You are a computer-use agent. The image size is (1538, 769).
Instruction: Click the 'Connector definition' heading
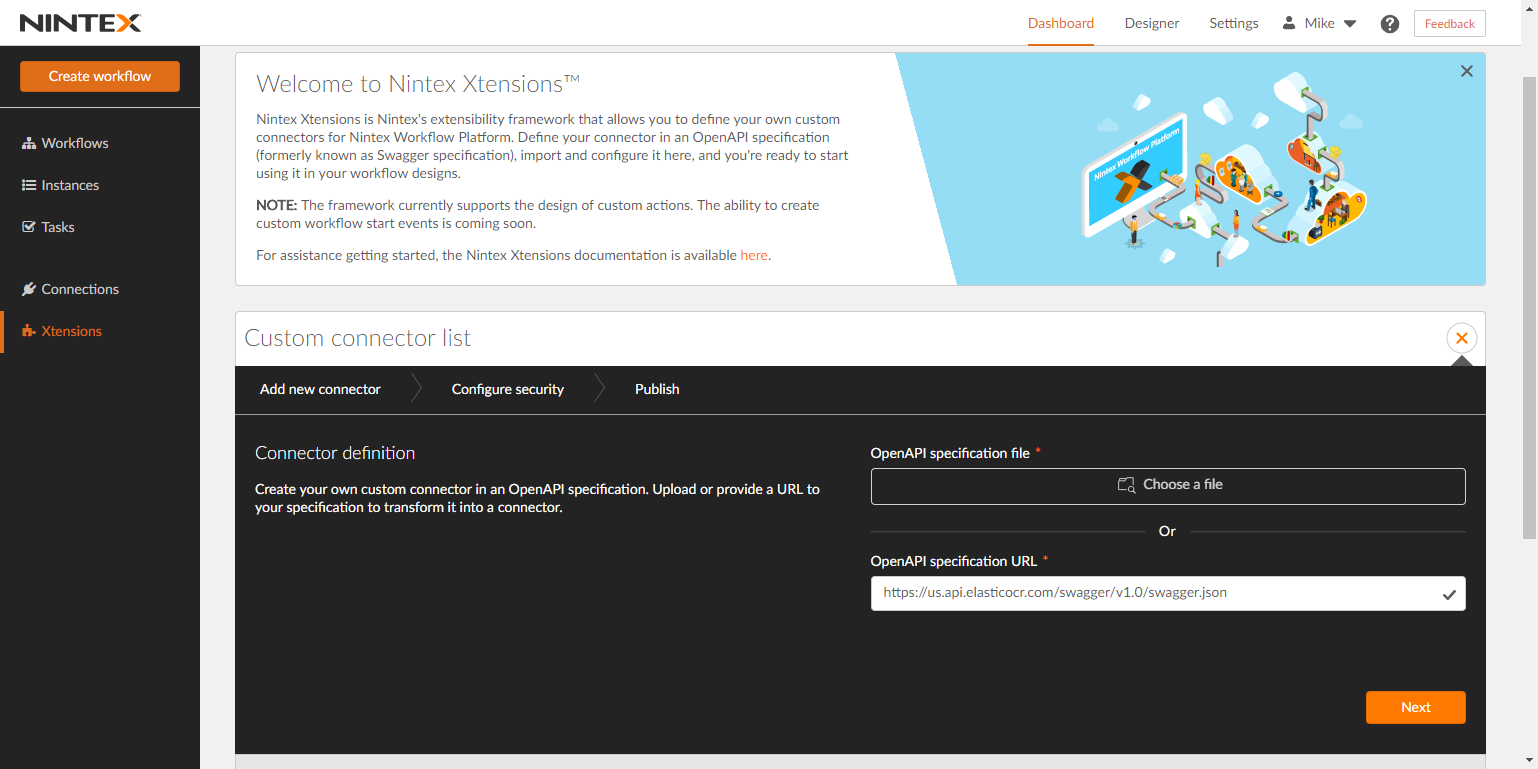click(335, 453)
